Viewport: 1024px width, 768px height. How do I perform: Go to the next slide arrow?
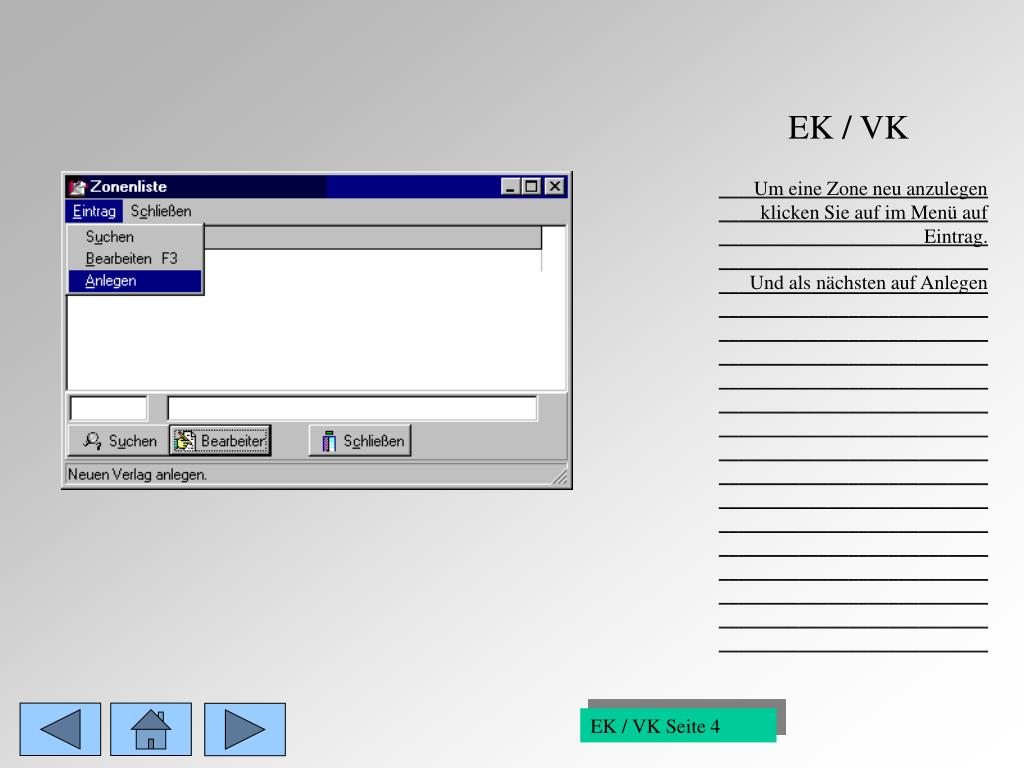245,729
